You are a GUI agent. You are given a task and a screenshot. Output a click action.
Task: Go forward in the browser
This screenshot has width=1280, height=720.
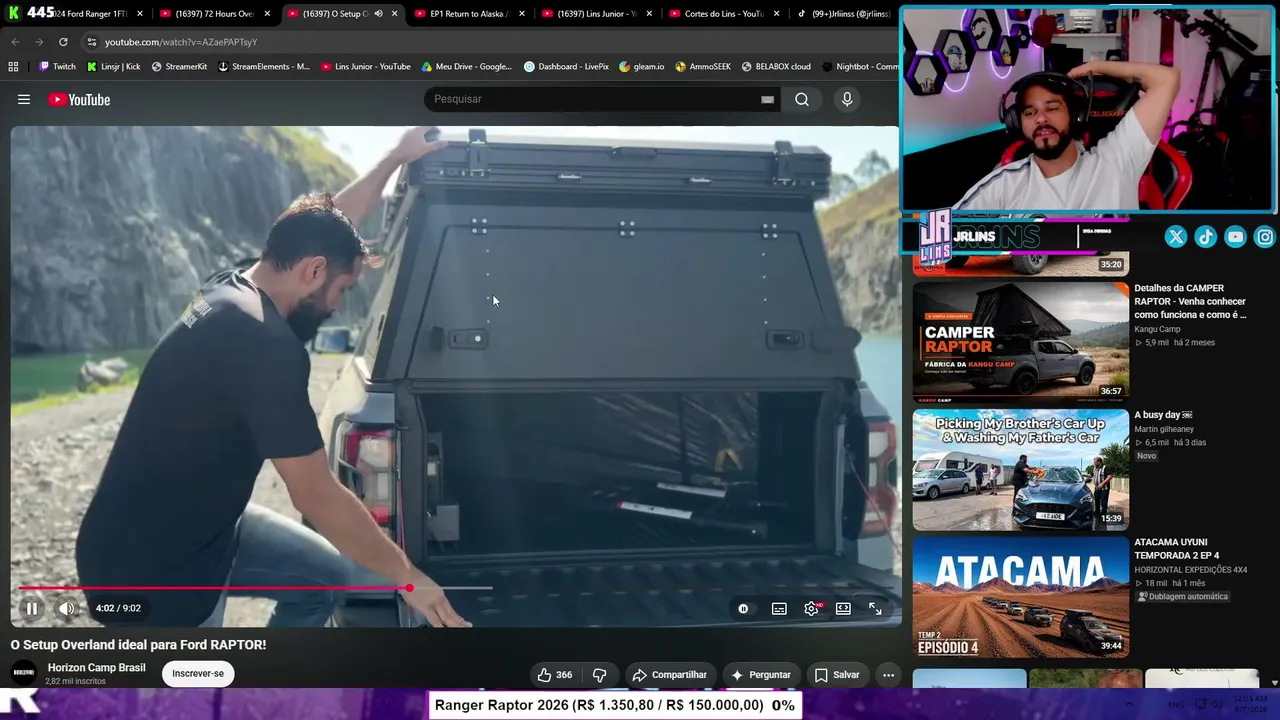(39, 42)
